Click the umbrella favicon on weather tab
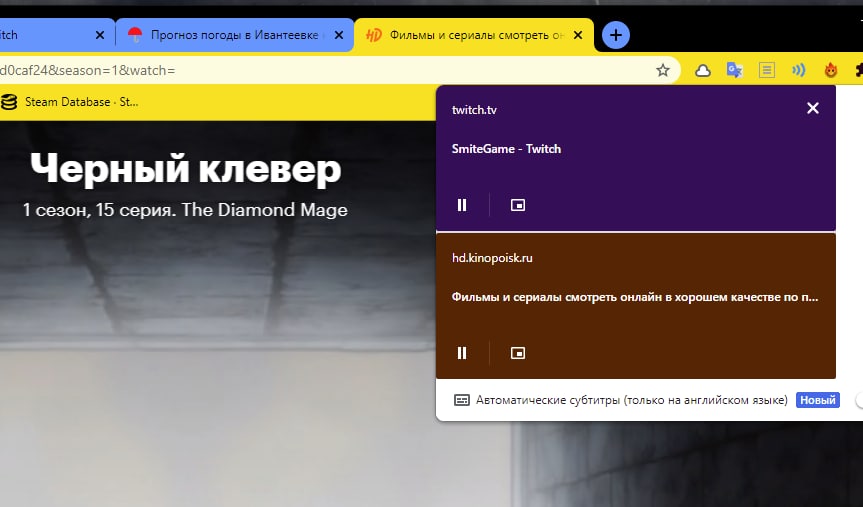This screenshot has width=863, height=507. coord(135,35)
